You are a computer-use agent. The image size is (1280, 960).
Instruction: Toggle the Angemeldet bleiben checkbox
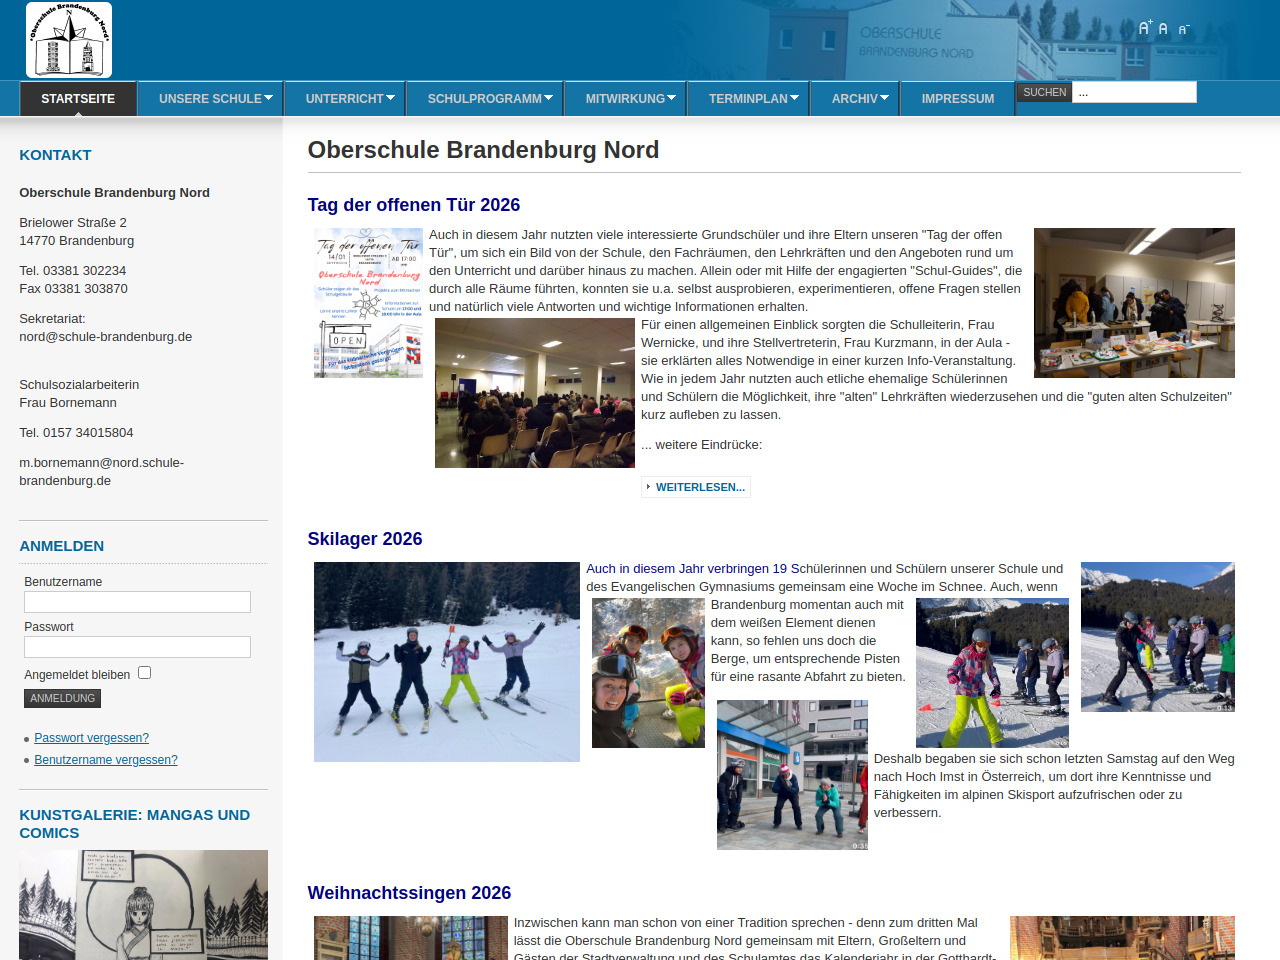145,673
